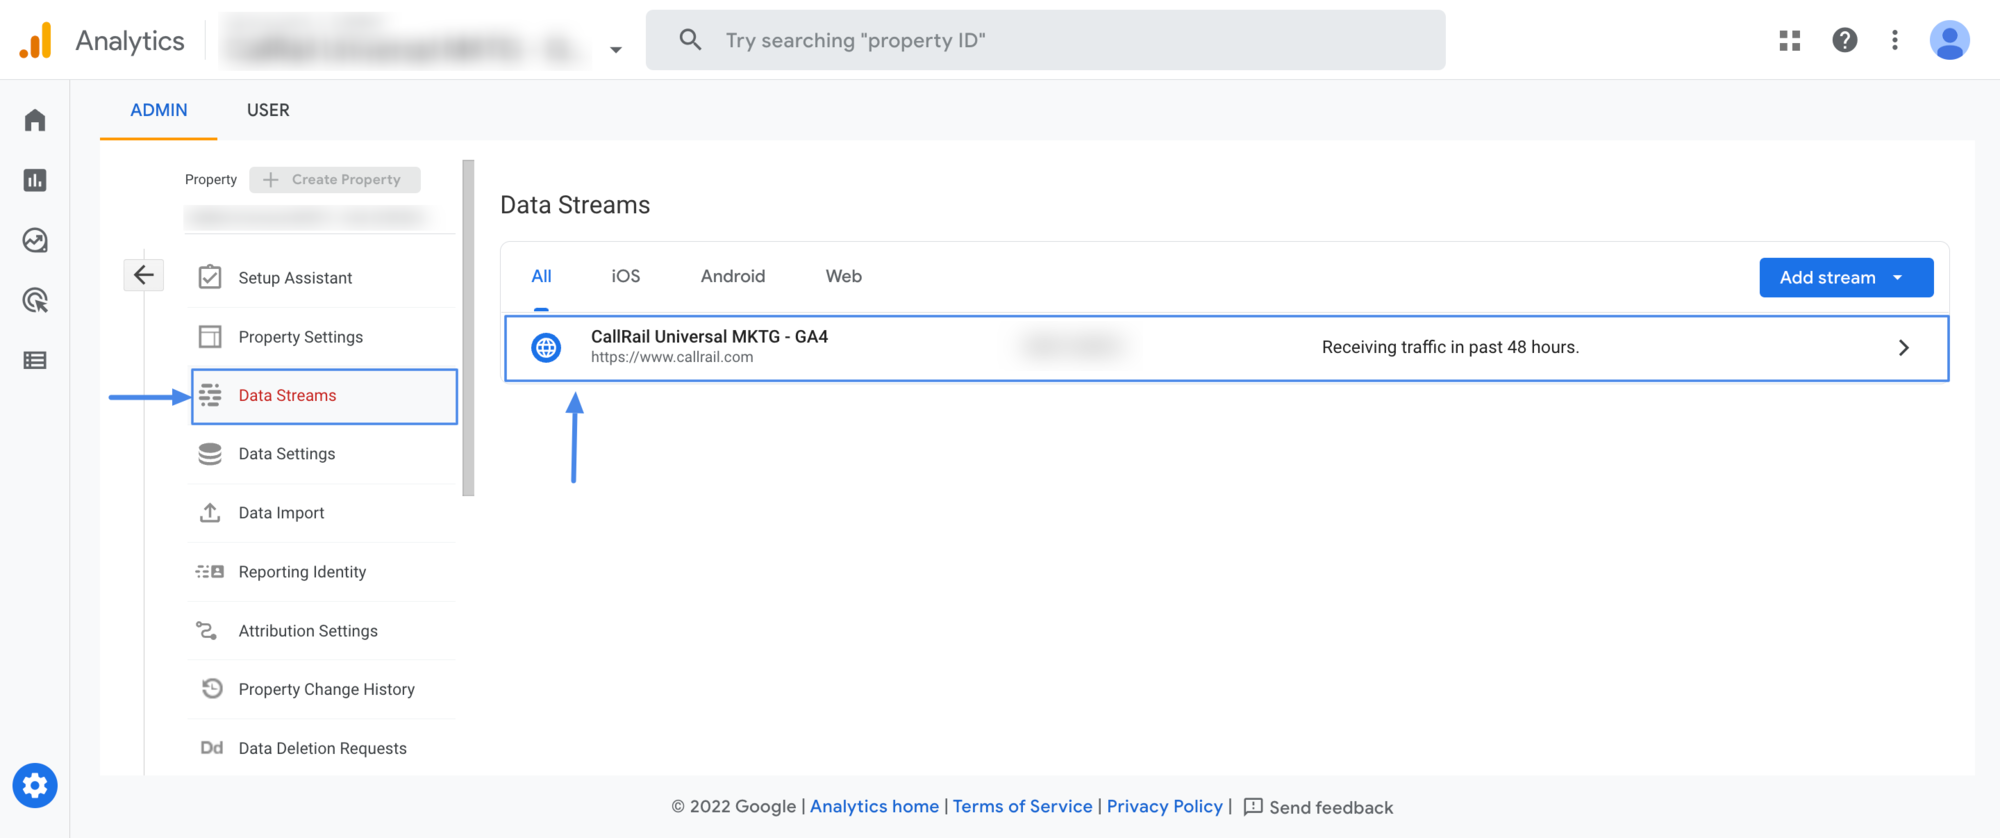The width and height of the screenshot is (2000, 838).
Task: Click the Send feedback icon
Action: (1253, 807)
